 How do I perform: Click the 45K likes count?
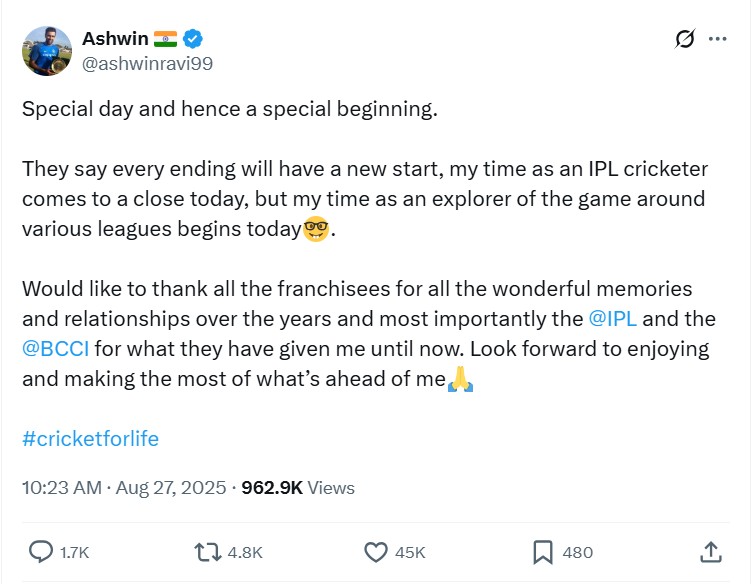click(x=411, y=552)
